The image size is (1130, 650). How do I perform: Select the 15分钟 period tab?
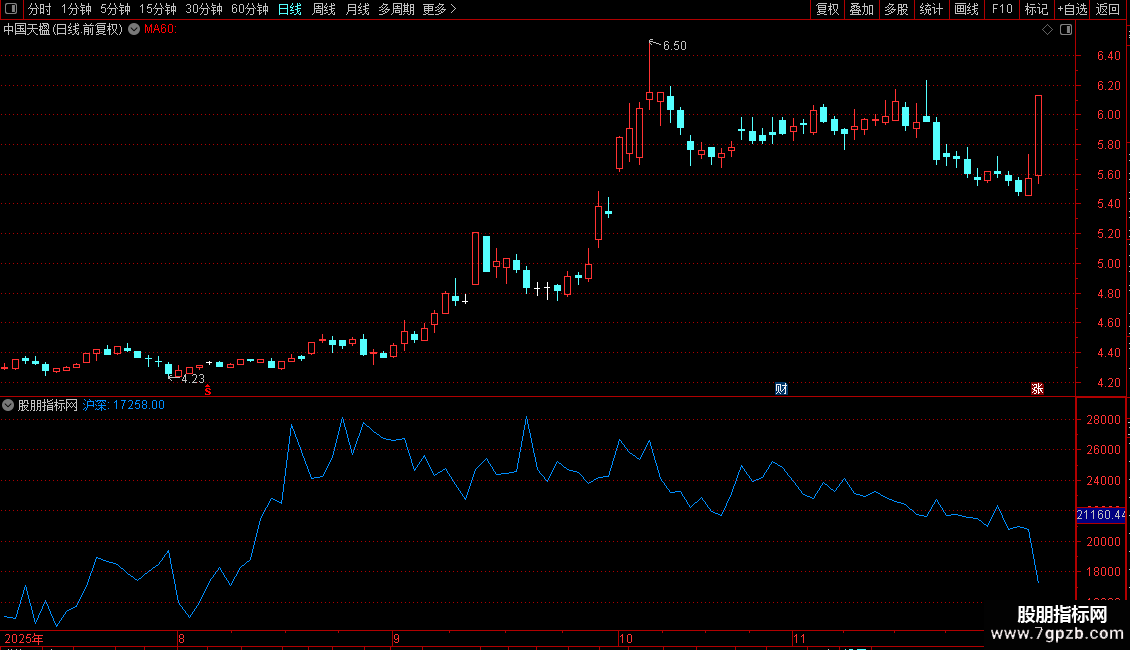[x=157, y=9]
